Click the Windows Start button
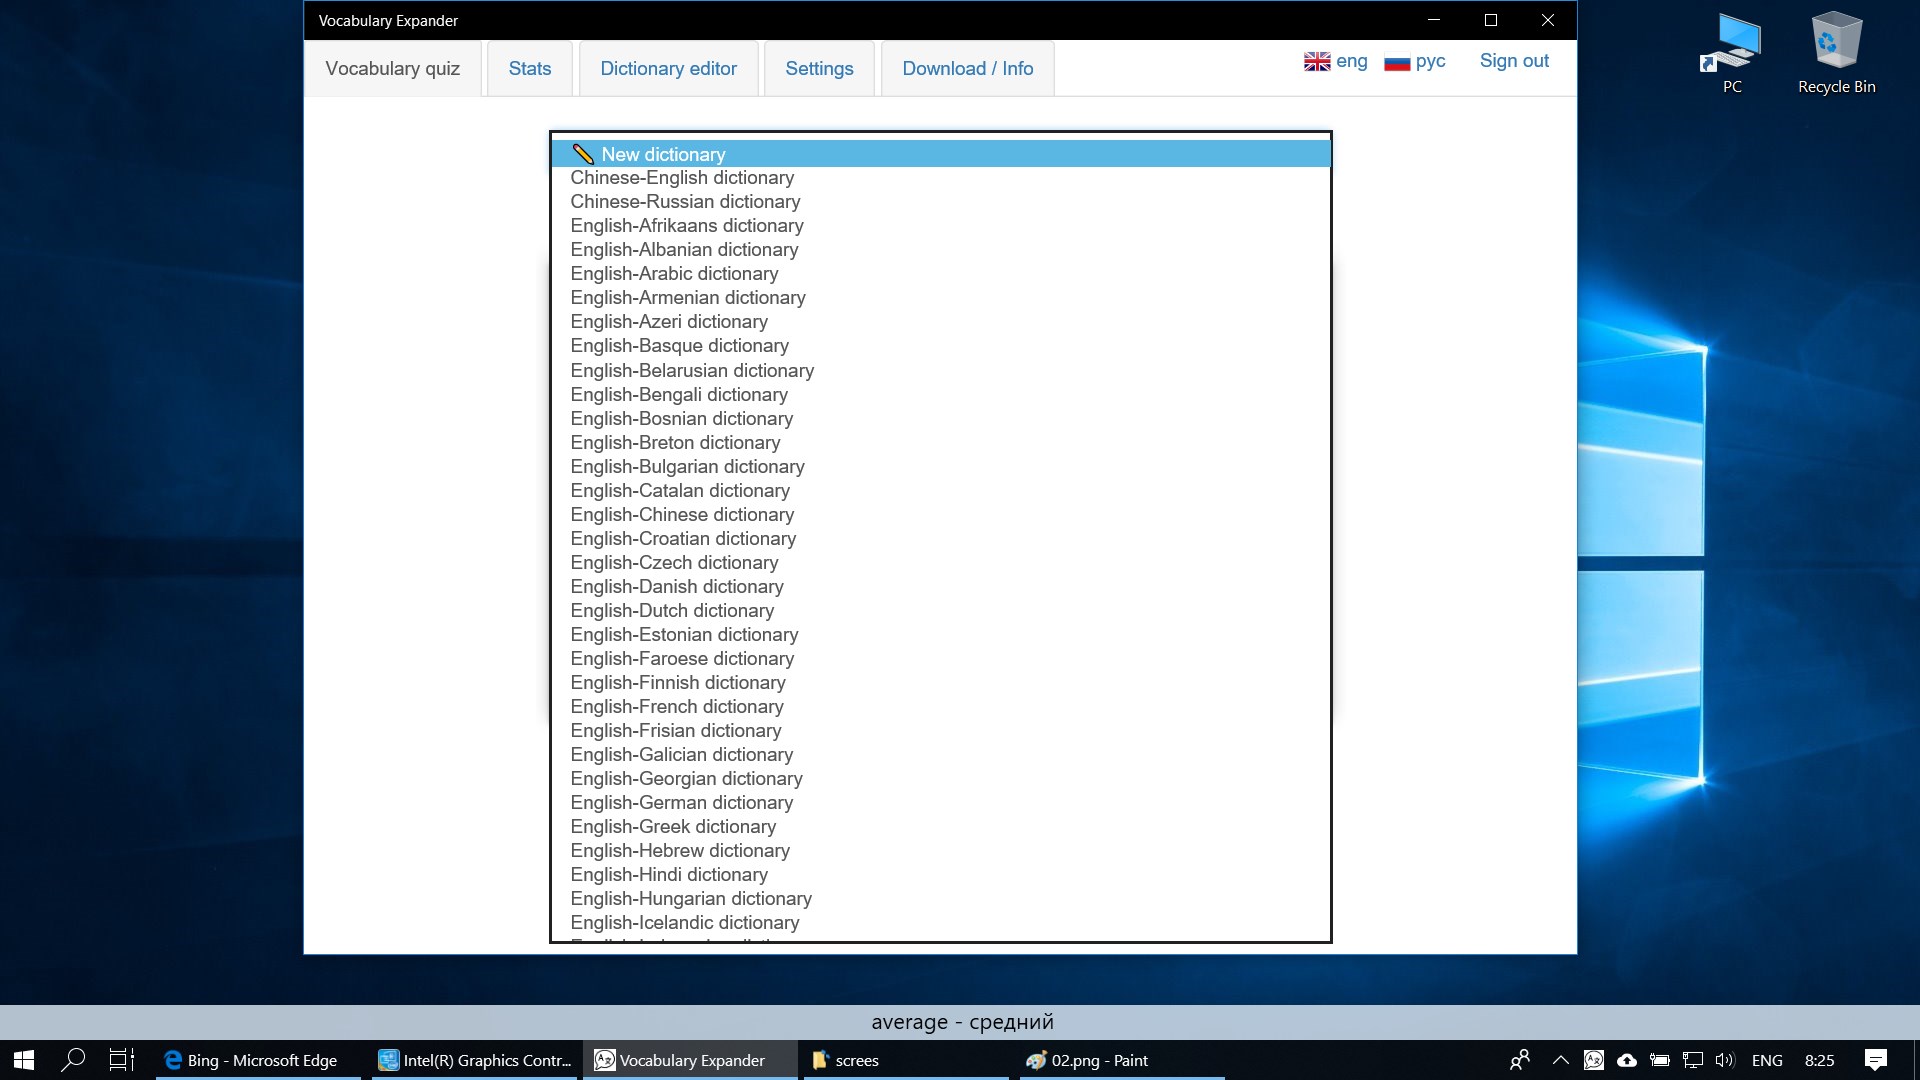Image resolution: width=1920 pixels, height=1080 pixels. pyautogui.click(x=24, y=1060)
